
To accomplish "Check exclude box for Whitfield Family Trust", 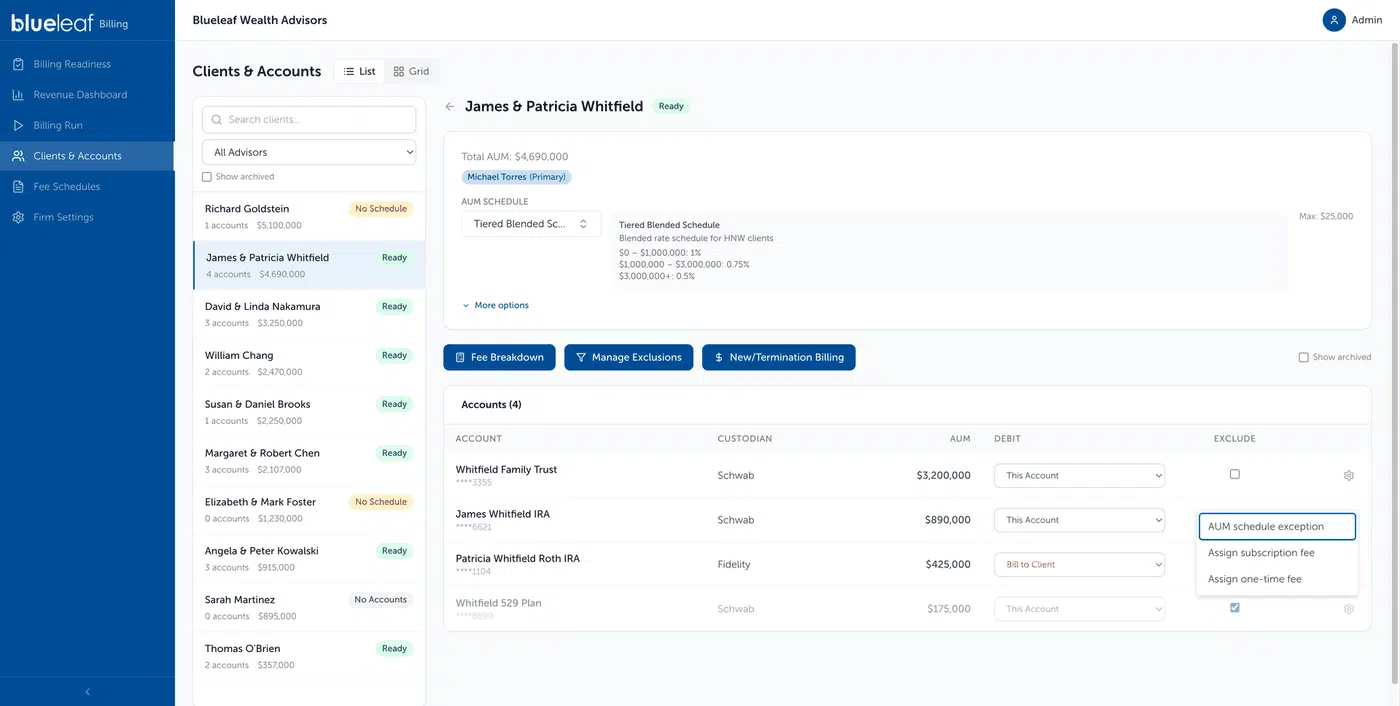I will click(x=1235, y=474).
